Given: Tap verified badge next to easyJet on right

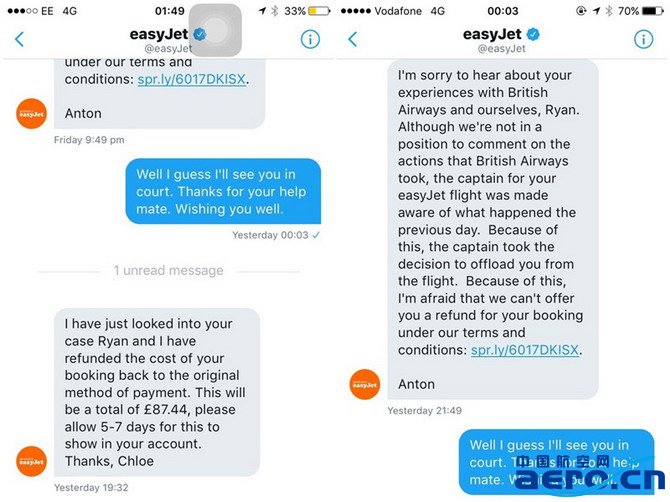Looking at the screenshot, I should (x=533, y=34).
